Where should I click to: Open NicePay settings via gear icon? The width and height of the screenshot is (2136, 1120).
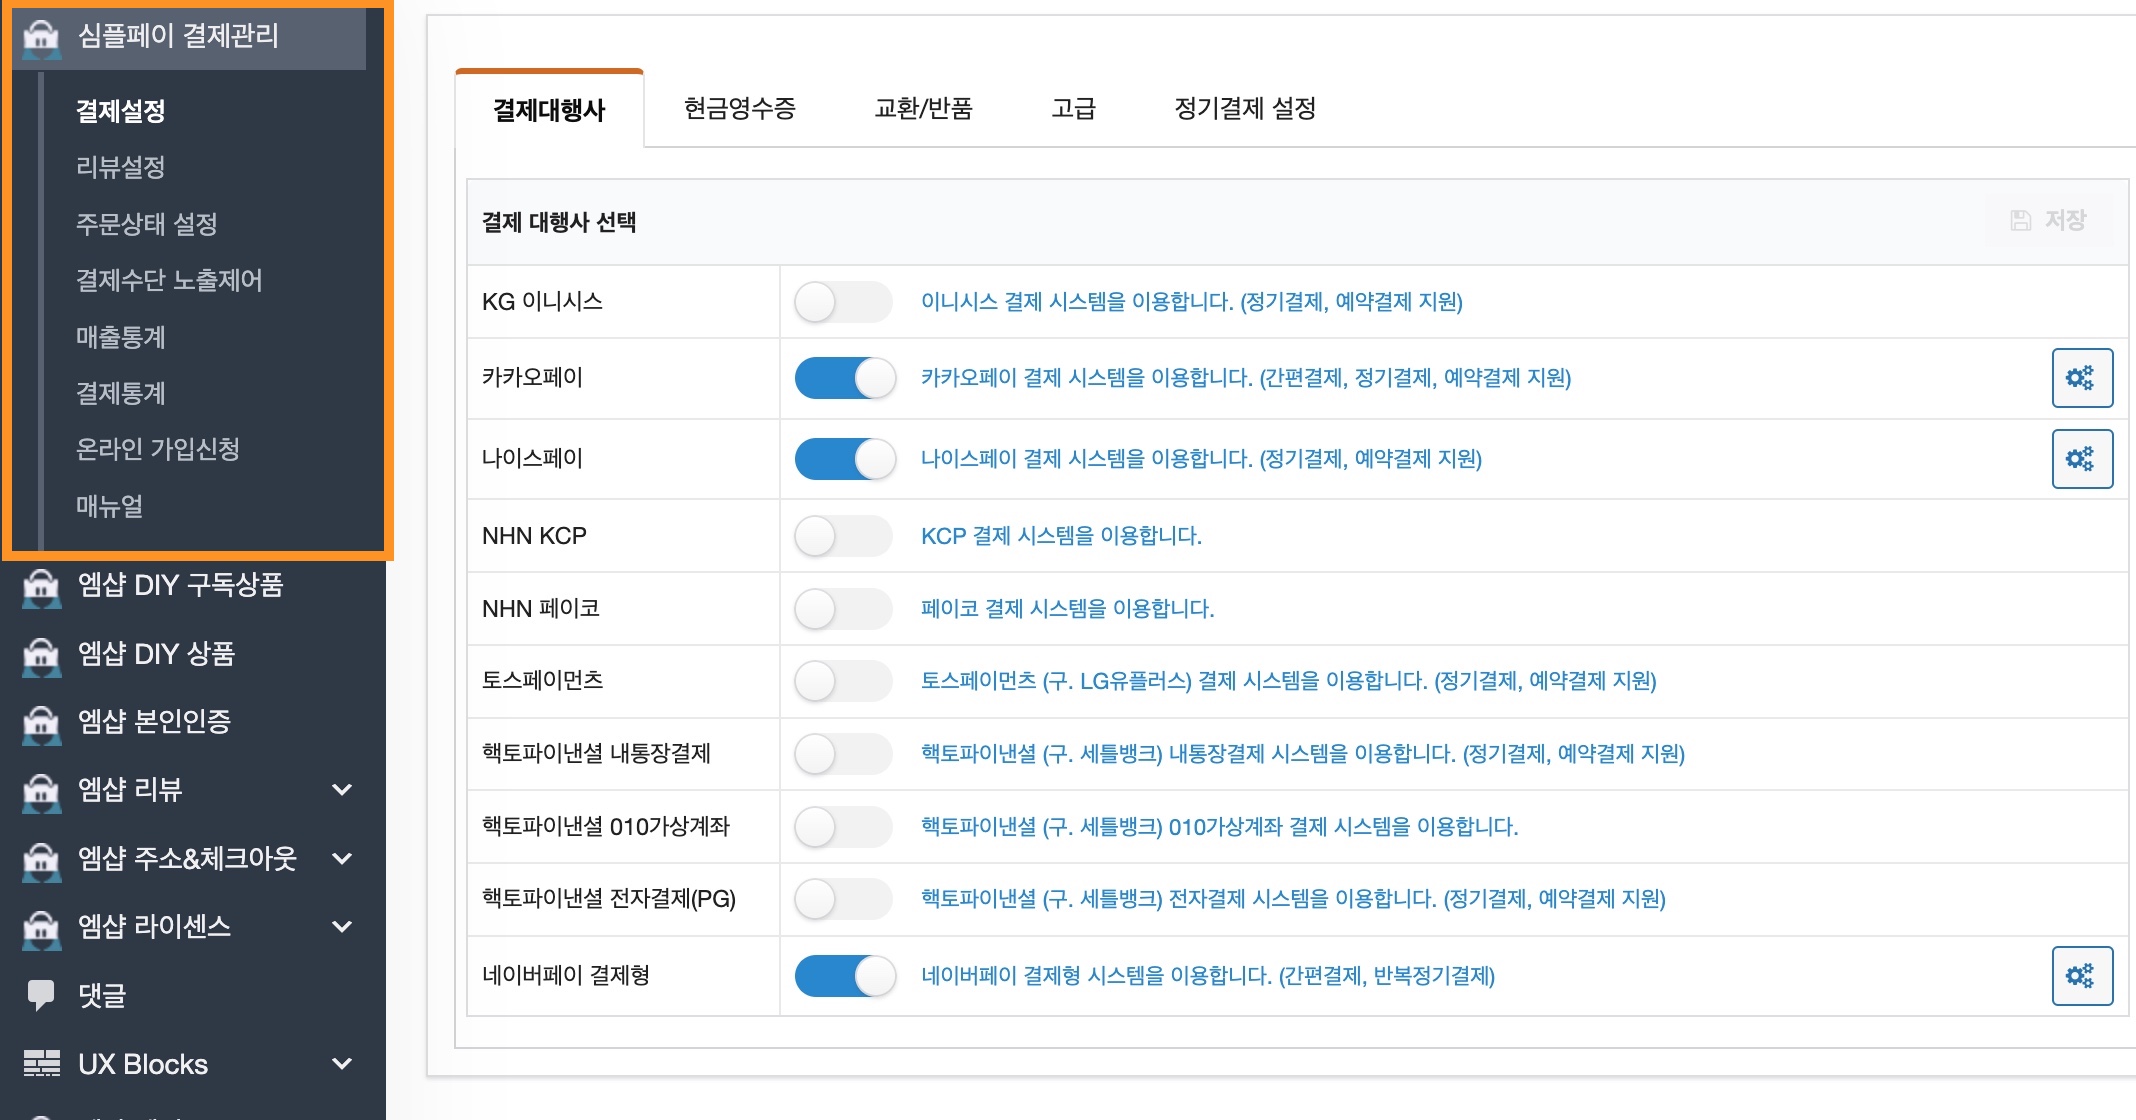[2081, 458]
